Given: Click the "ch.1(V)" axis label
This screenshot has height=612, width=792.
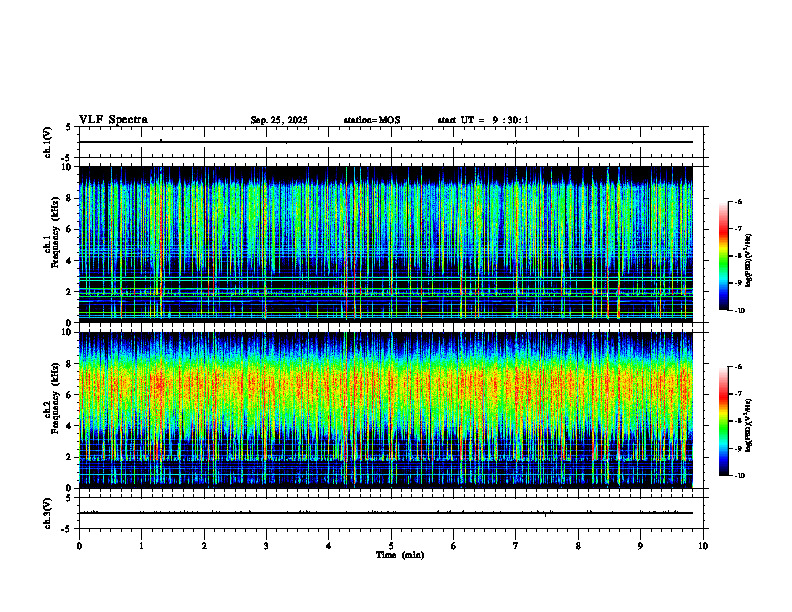Looking at the screenshot, I should coord(47,142).
